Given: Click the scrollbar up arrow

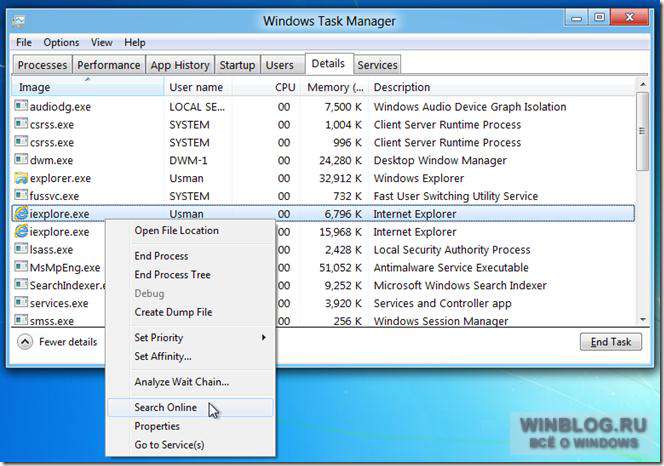Looking at the screenshot, I should [x=642, y=84].
